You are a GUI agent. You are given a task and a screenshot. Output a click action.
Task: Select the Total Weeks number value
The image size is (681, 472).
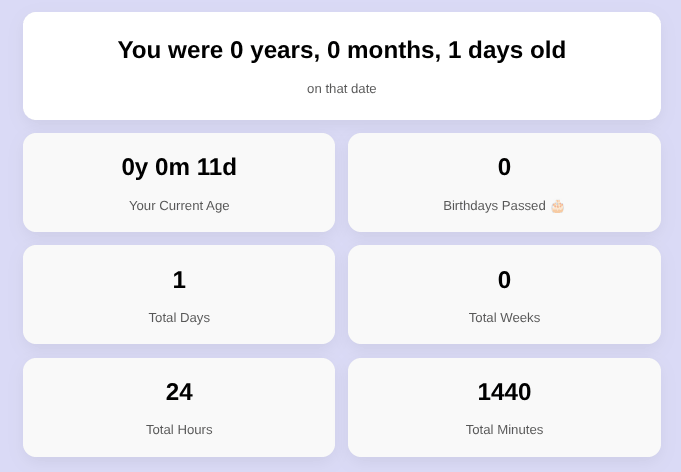point(504,280)
